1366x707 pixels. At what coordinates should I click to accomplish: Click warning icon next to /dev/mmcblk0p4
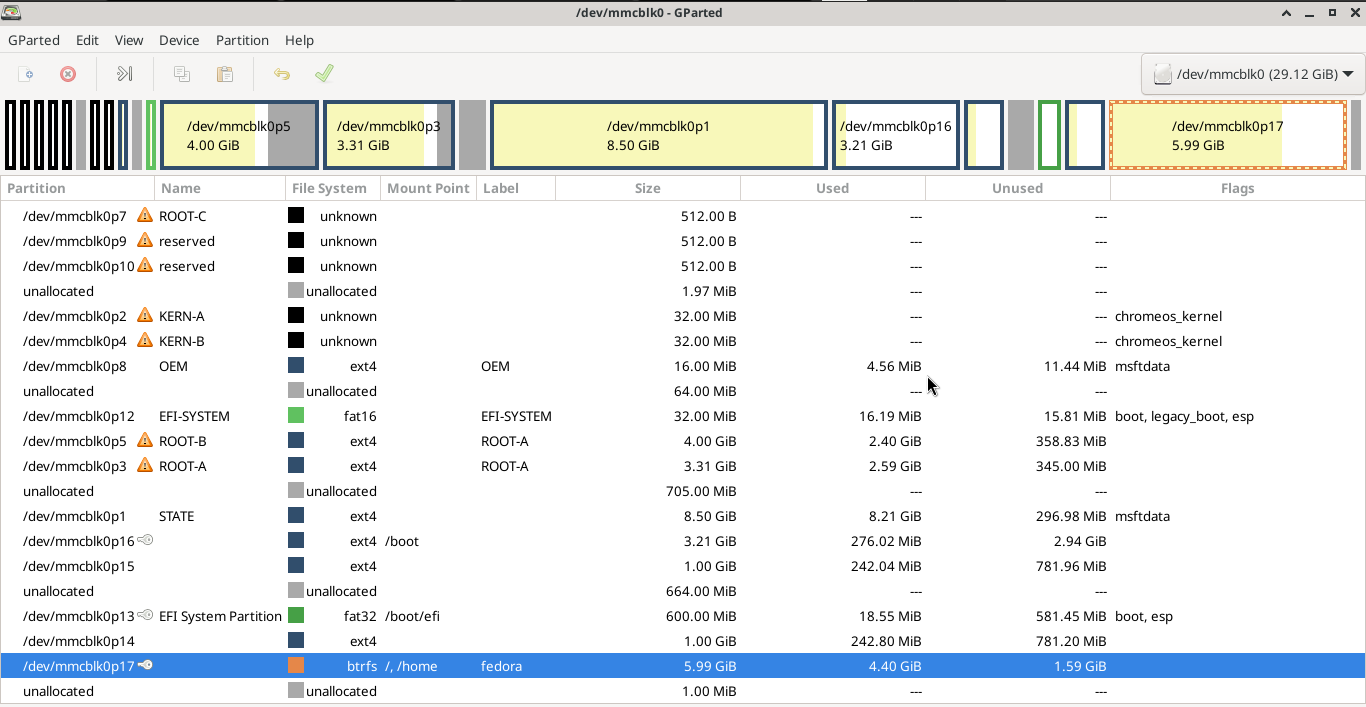point(145,340)
